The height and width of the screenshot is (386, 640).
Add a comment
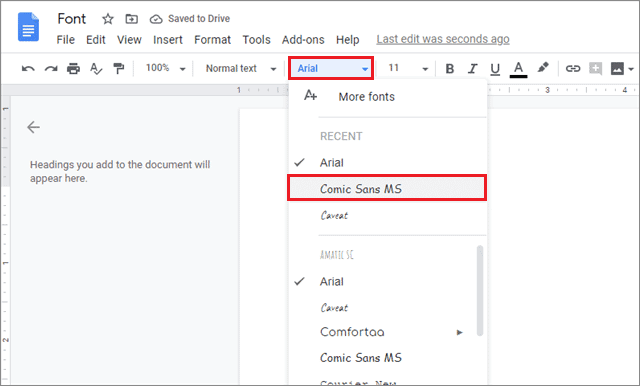pos(596,69)
